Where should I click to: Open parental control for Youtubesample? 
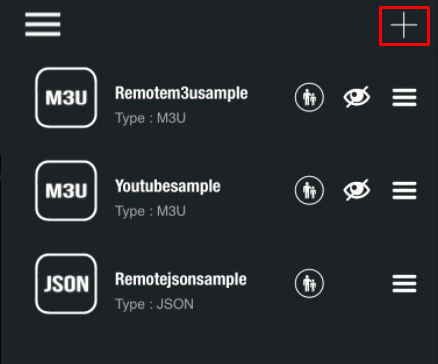309,190
